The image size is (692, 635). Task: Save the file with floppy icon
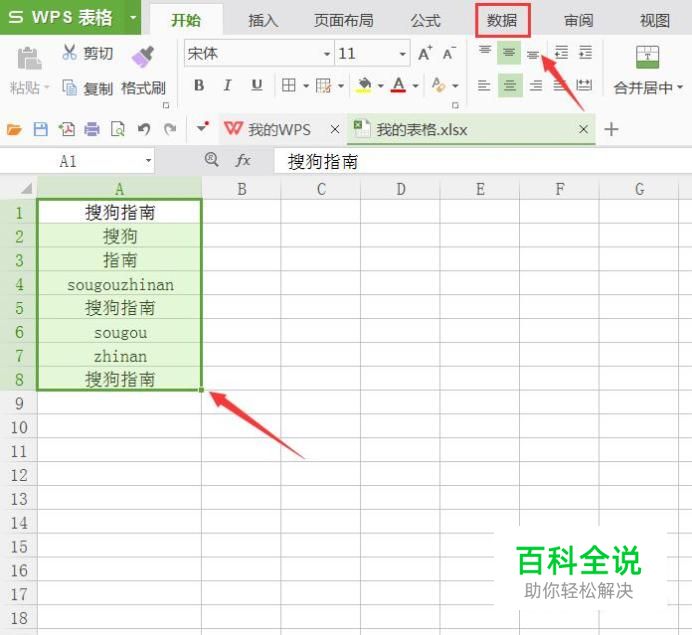41,129
